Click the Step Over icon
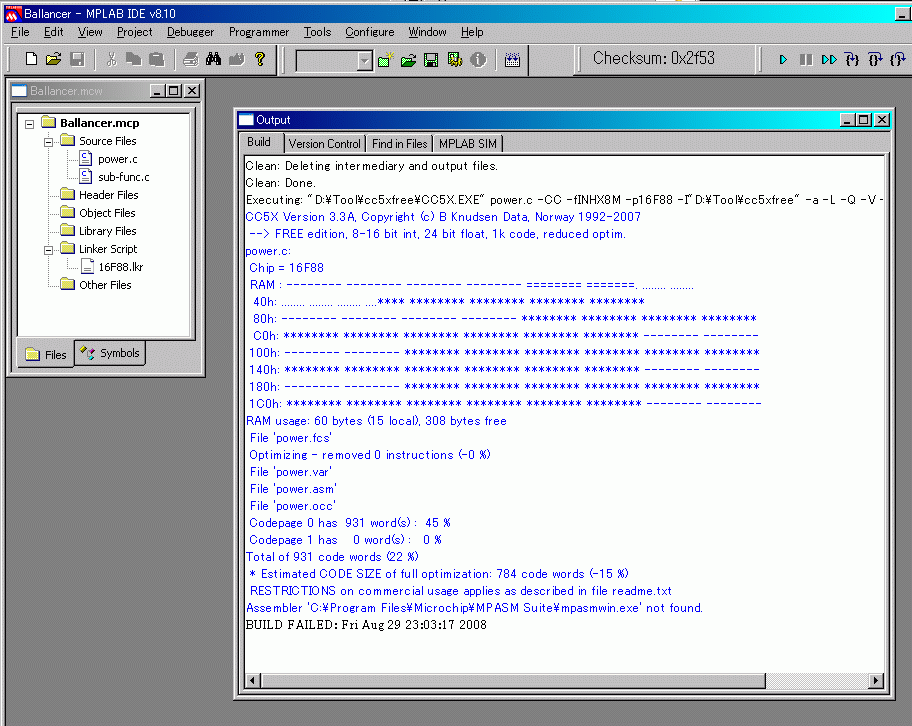The width and height of the screenshot is (912, 726). point(875,59)
